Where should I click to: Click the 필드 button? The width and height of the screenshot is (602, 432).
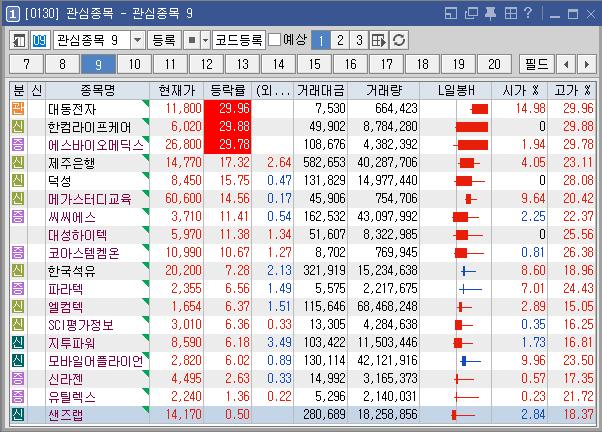537,64
